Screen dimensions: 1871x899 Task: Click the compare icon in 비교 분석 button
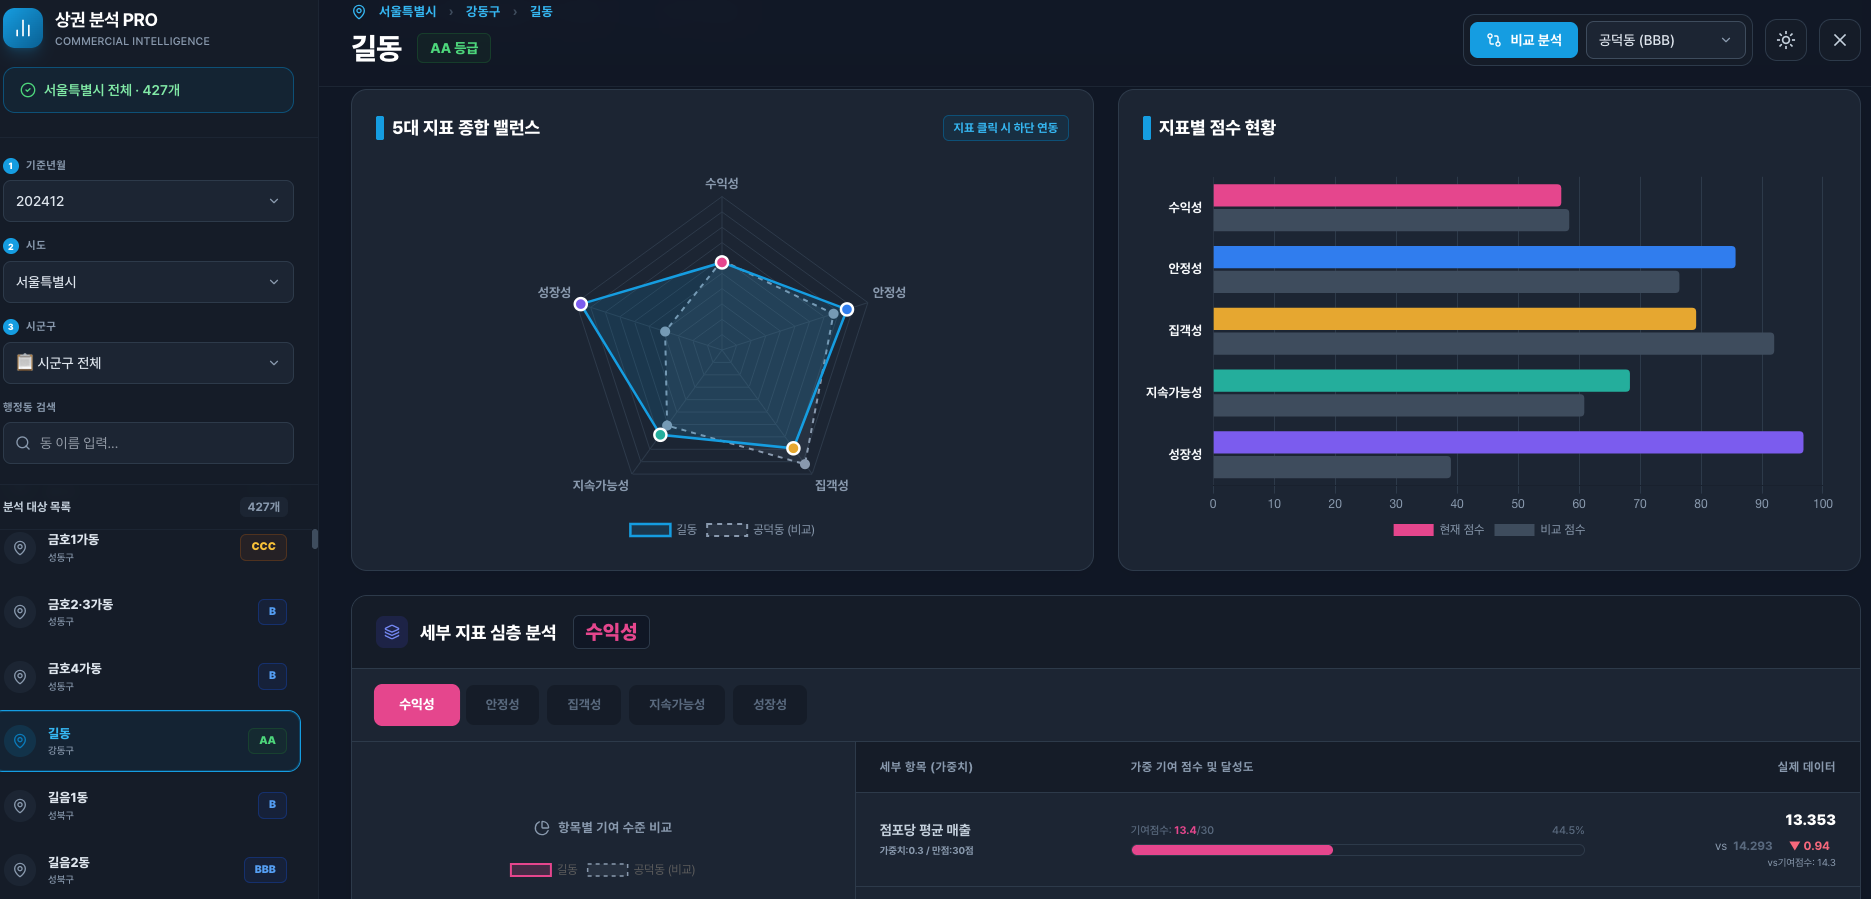[x=1494, y=40]
